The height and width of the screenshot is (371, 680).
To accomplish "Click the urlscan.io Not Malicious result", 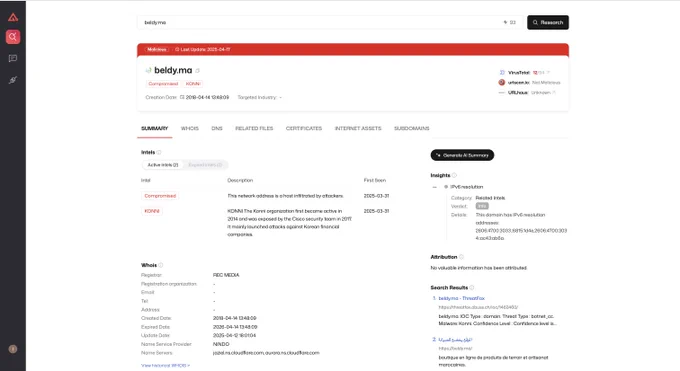I will click(x=546, y=82).
